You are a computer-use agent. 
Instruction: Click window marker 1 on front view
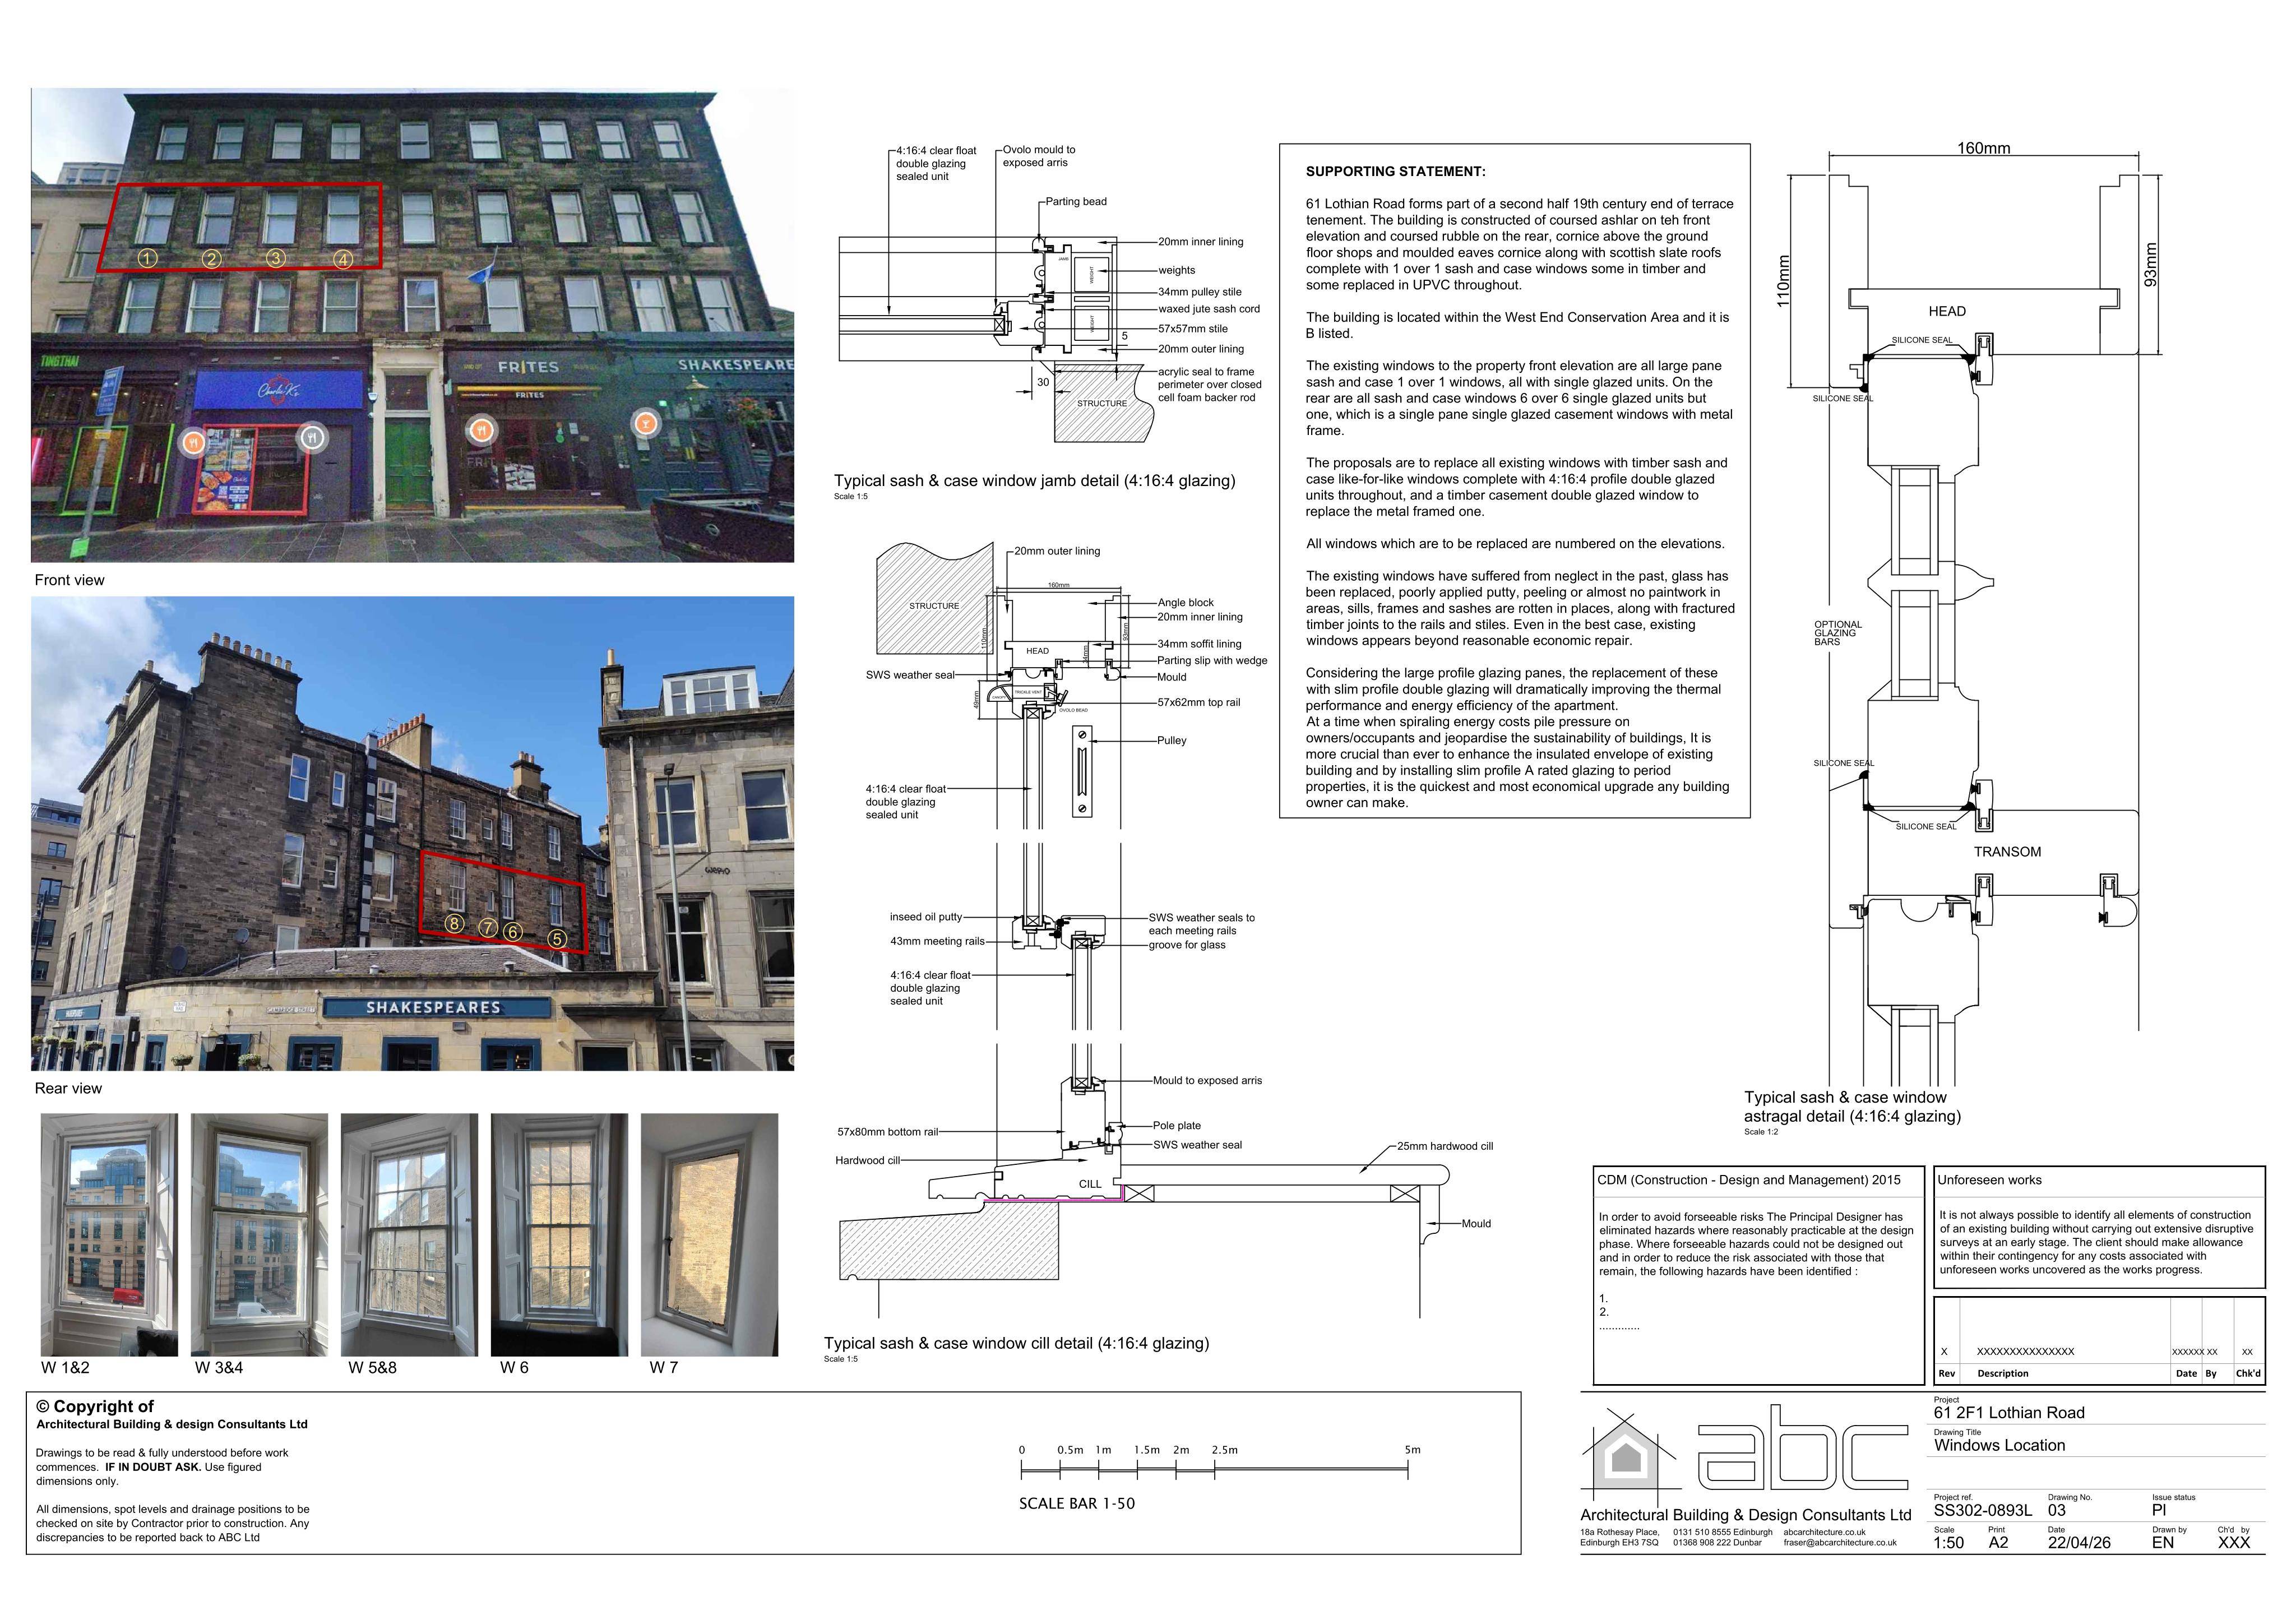pyautogui.click(x=147, y=258)
